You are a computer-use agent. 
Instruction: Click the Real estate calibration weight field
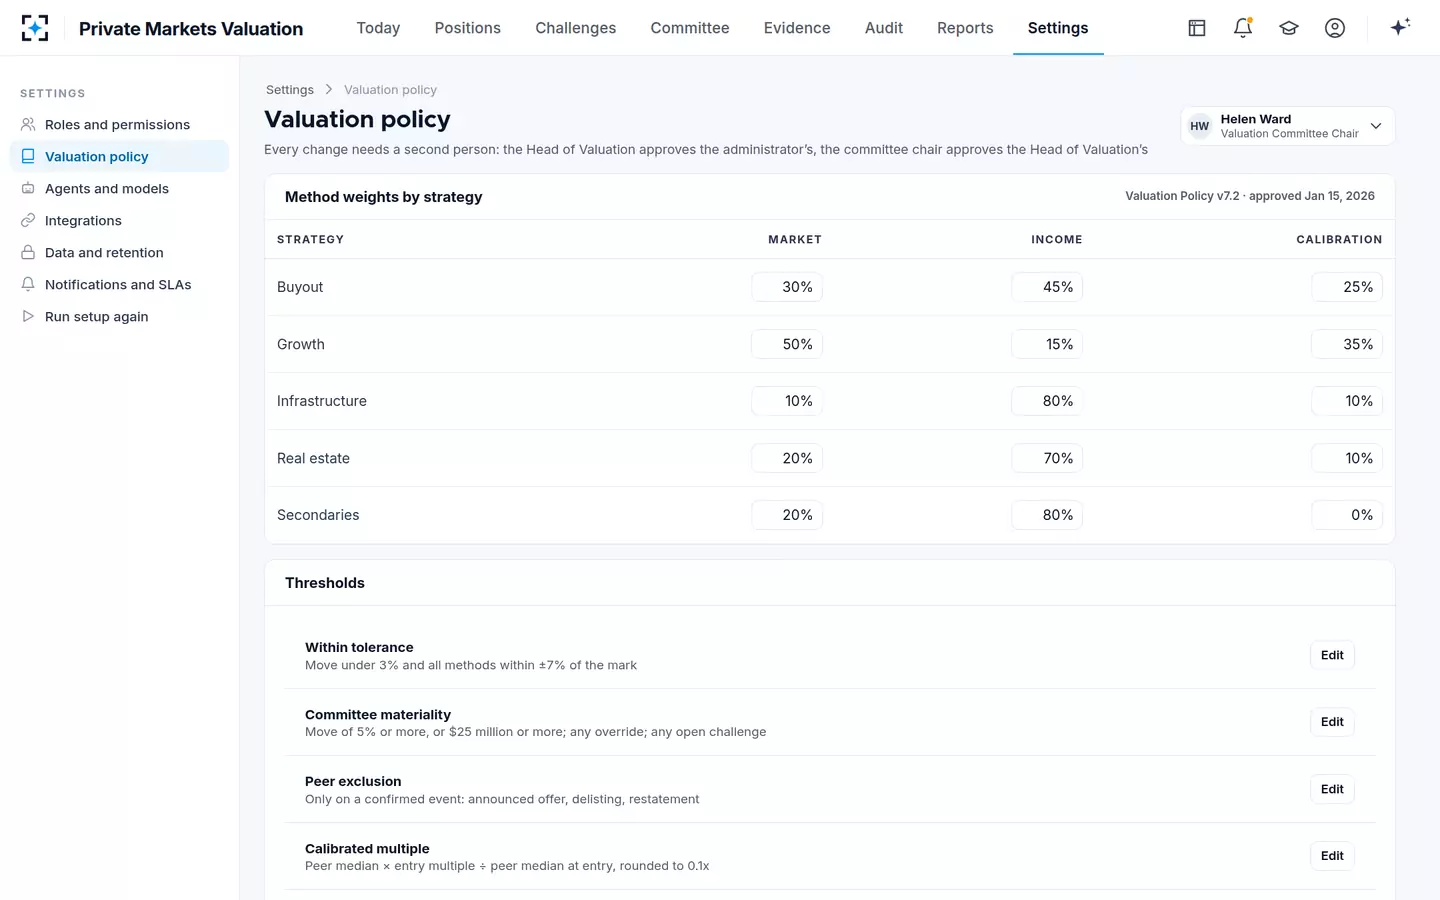pos(1347,458)
